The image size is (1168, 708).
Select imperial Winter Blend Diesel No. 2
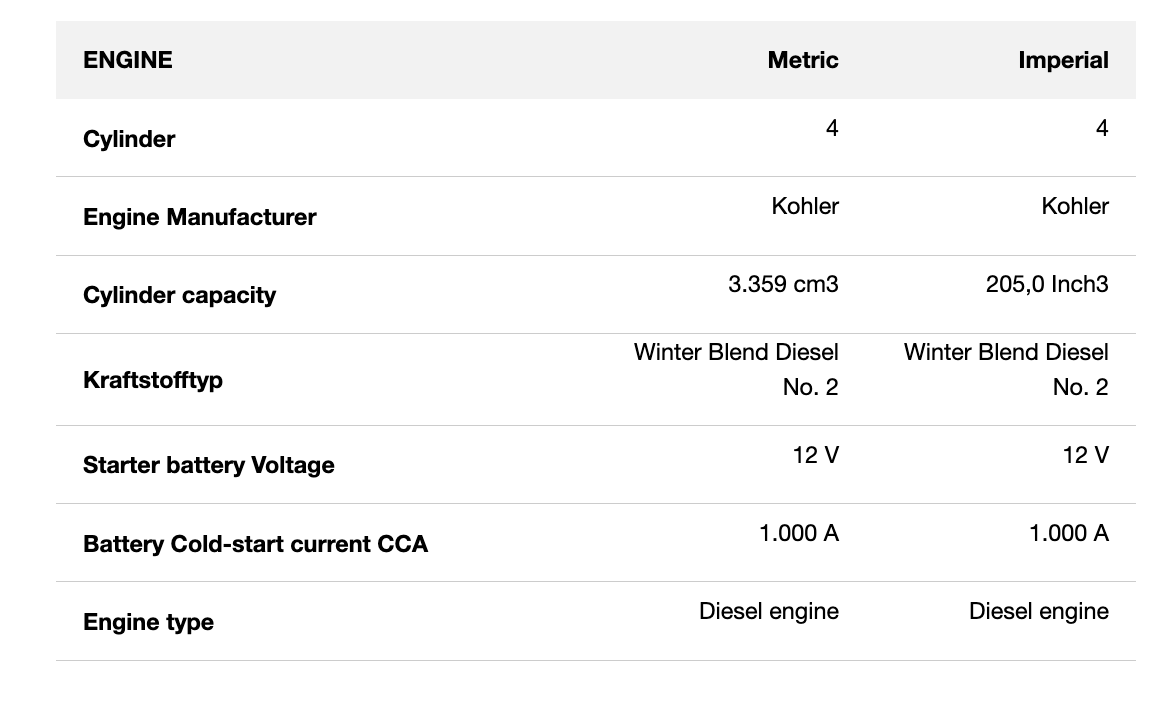(x=1007, y=369)
